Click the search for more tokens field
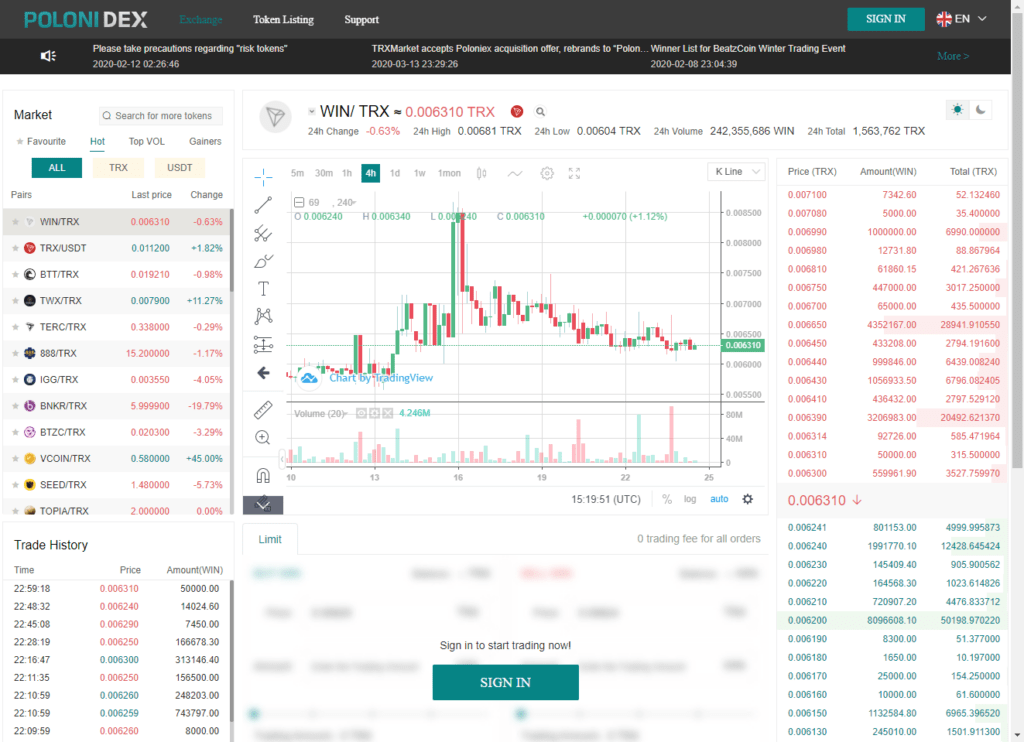Viewport: 1024px width, 742px height. click(x=161, y=116)
